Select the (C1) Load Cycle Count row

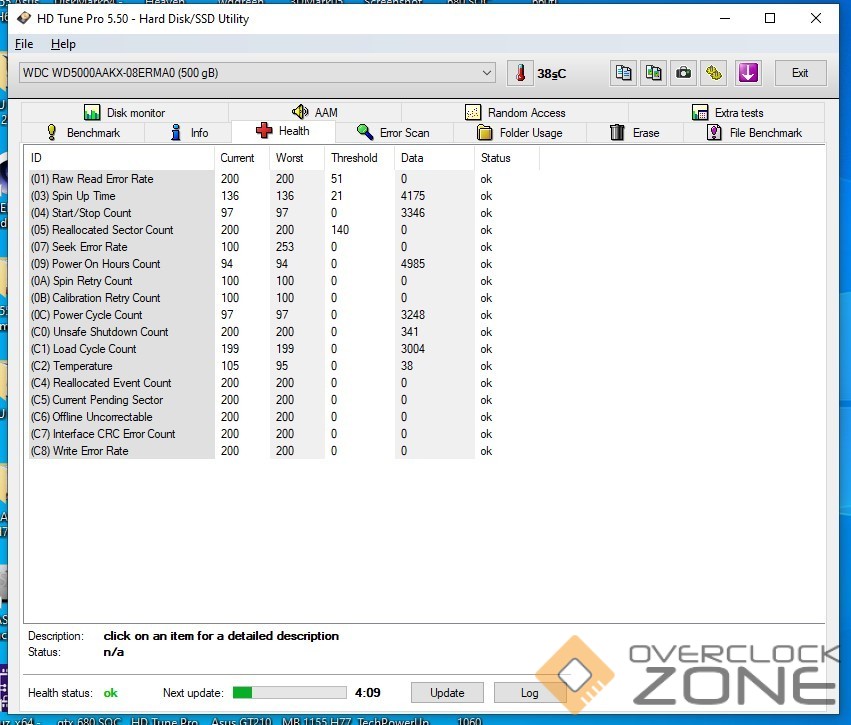click(284, 349)
